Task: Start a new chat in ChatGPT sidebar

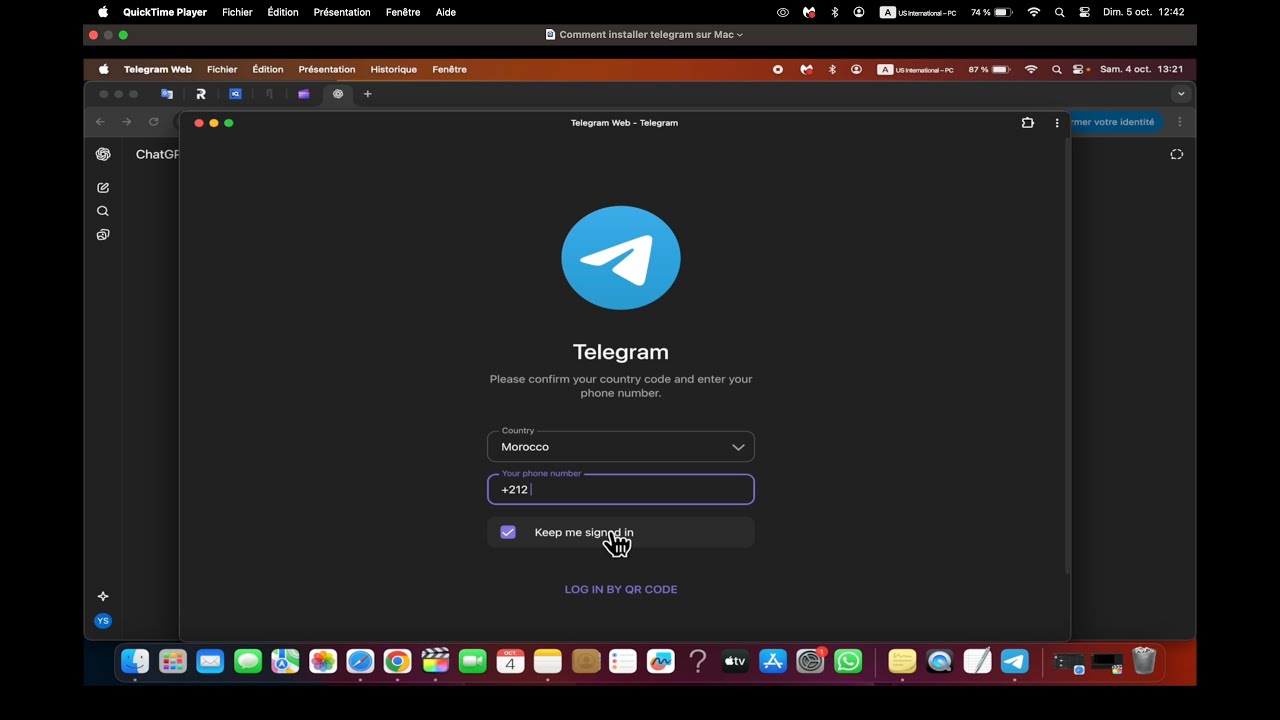Action: click(103, 188)
